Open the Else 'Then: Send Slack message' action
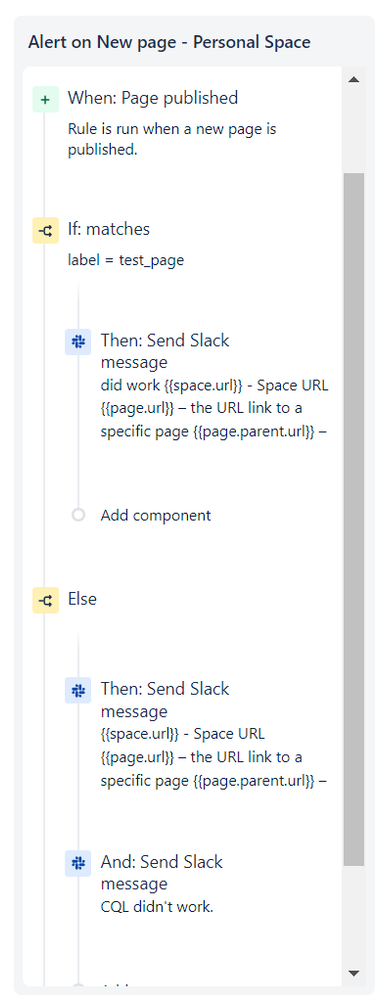 pyautogui.click(x=214, y=733)
